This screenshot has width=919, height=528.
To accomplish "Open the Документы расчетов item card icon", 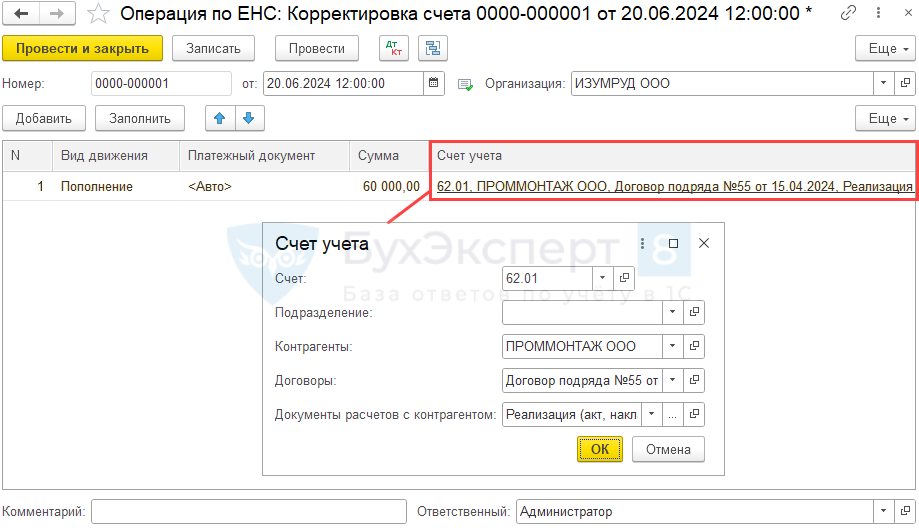I will pos(694,414).
